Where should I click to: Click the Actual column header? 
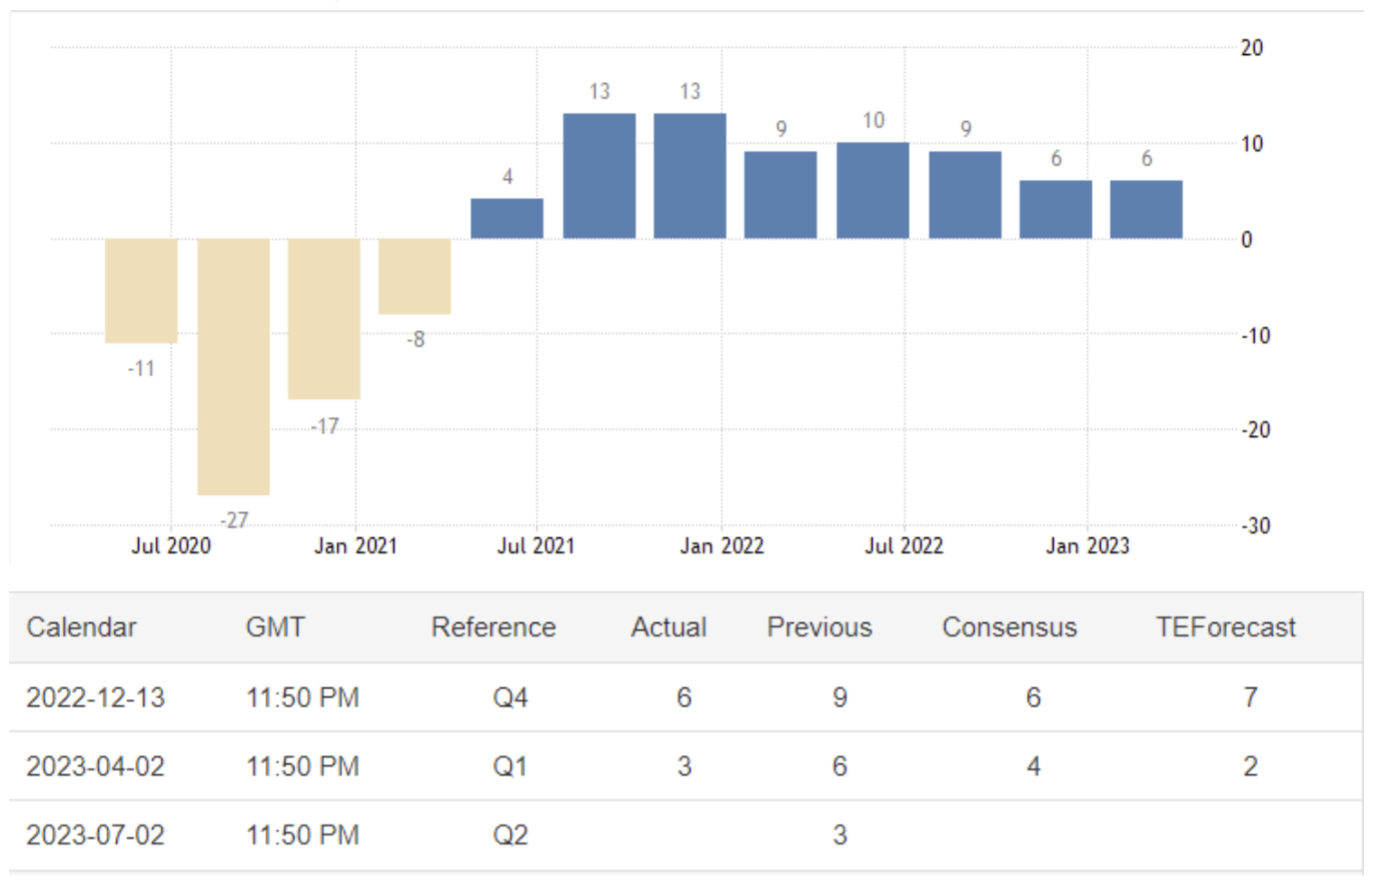coord(668,627)
